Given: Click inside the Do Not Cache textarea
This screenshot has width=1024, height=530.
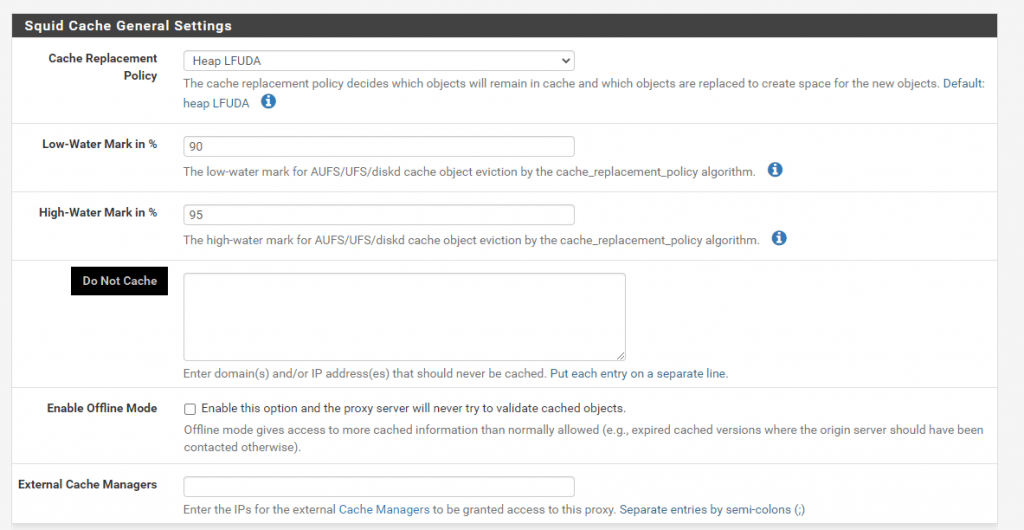Looking at the screenshot, I should pyautogui.click(x=404, y=317).
